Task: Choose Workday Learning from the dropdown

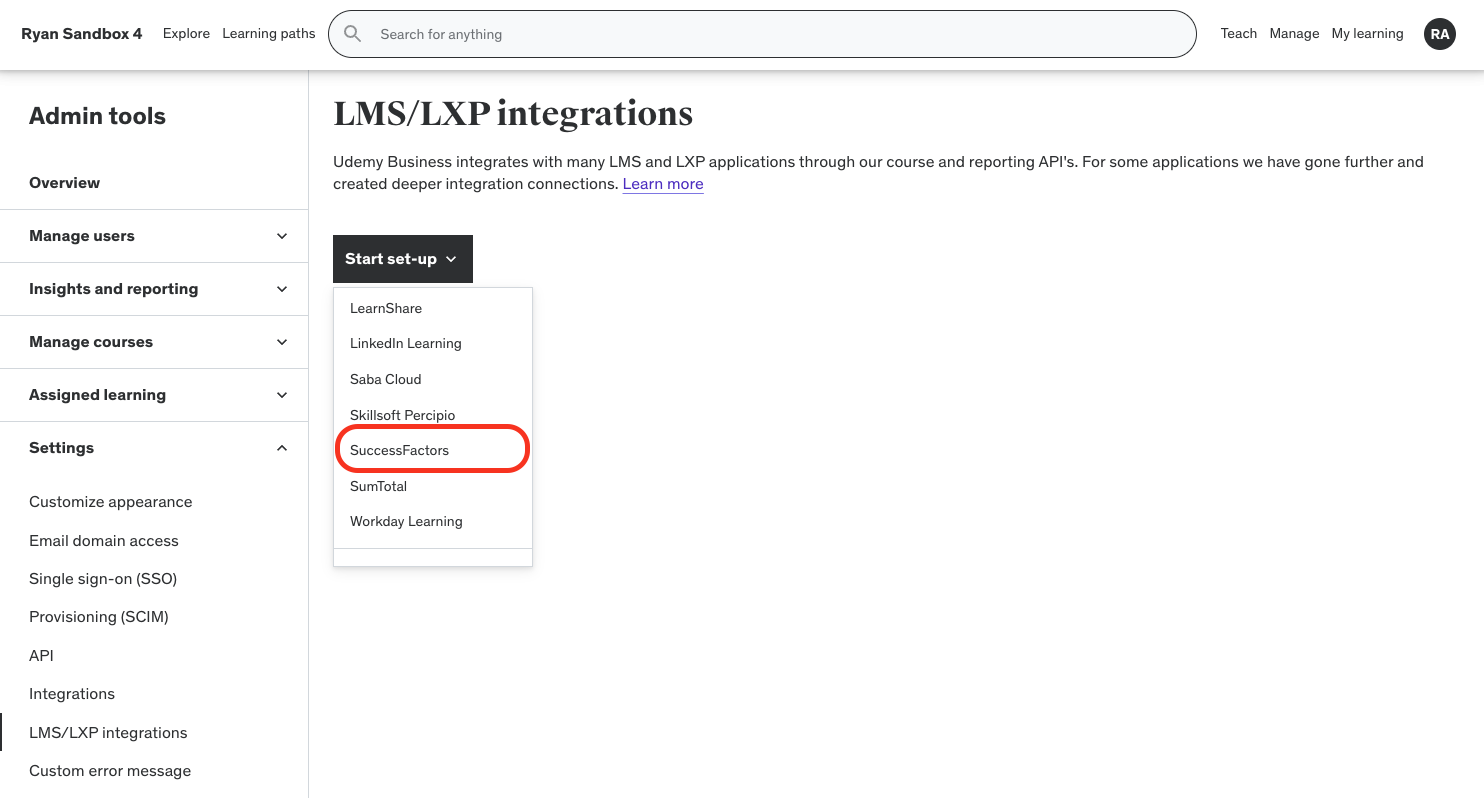Action: point(432,521)
